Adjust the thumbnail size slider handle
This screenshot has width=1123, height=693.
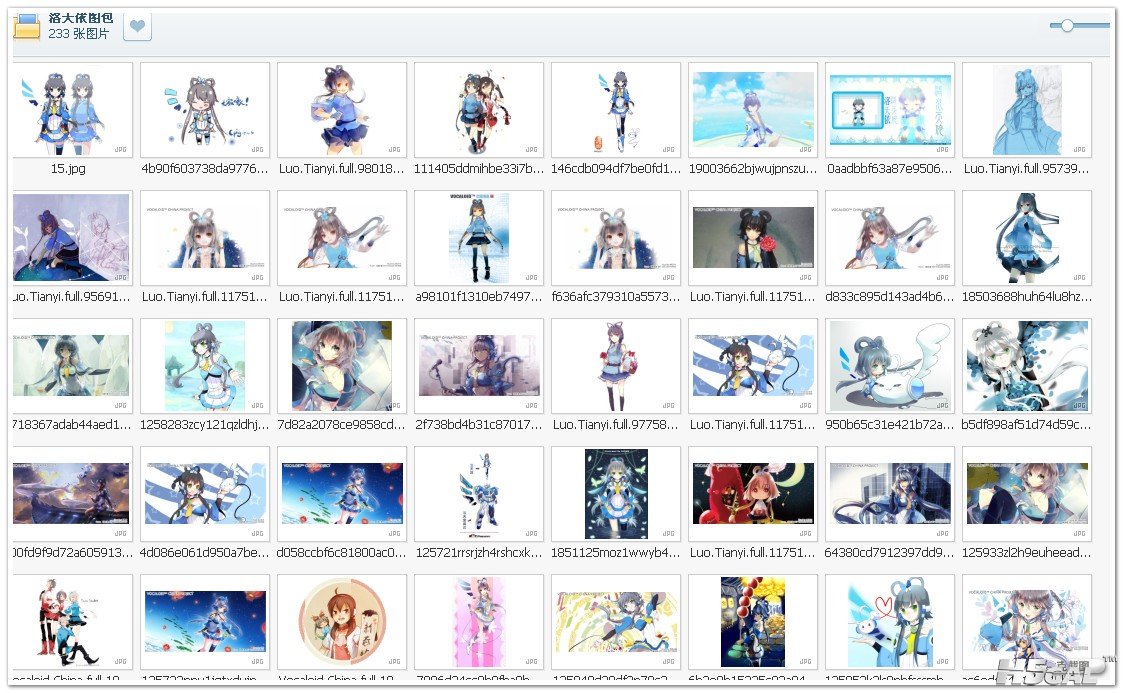click(x=1067, y=25)
